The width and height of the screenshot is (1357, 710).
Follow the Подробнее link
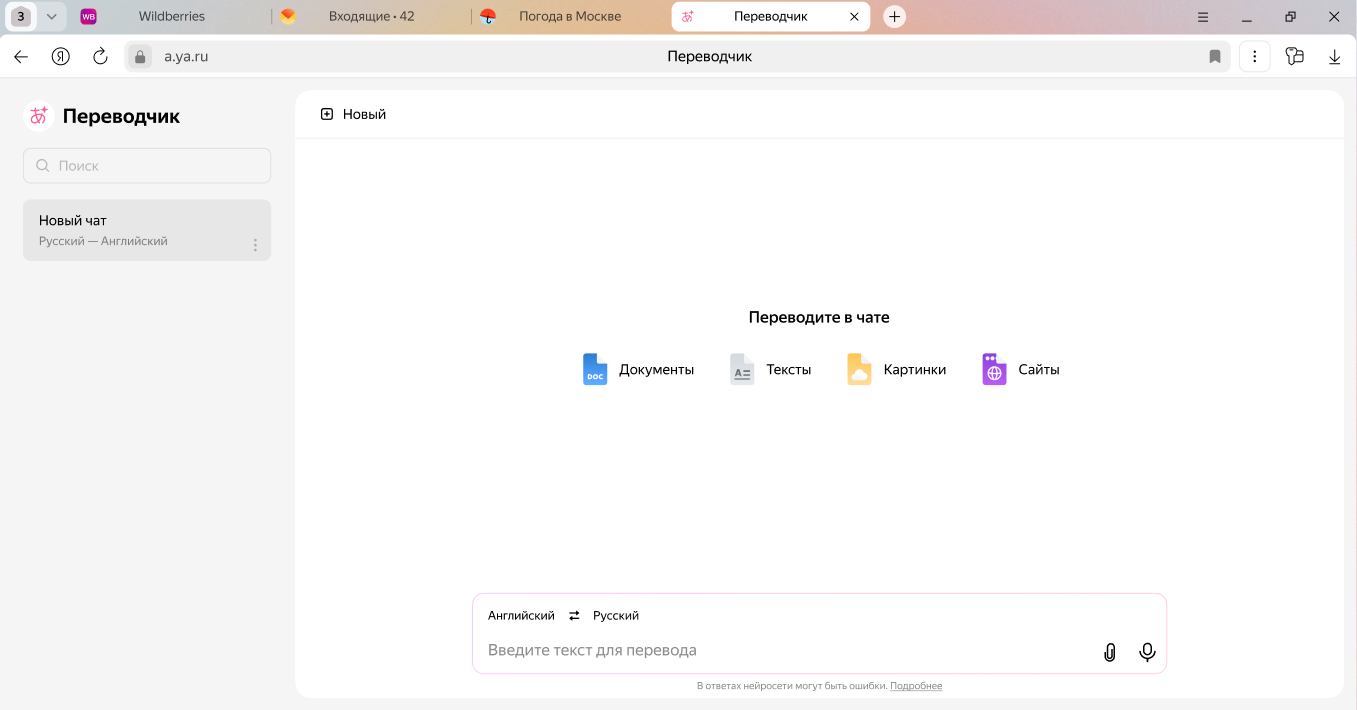point(915,686)
